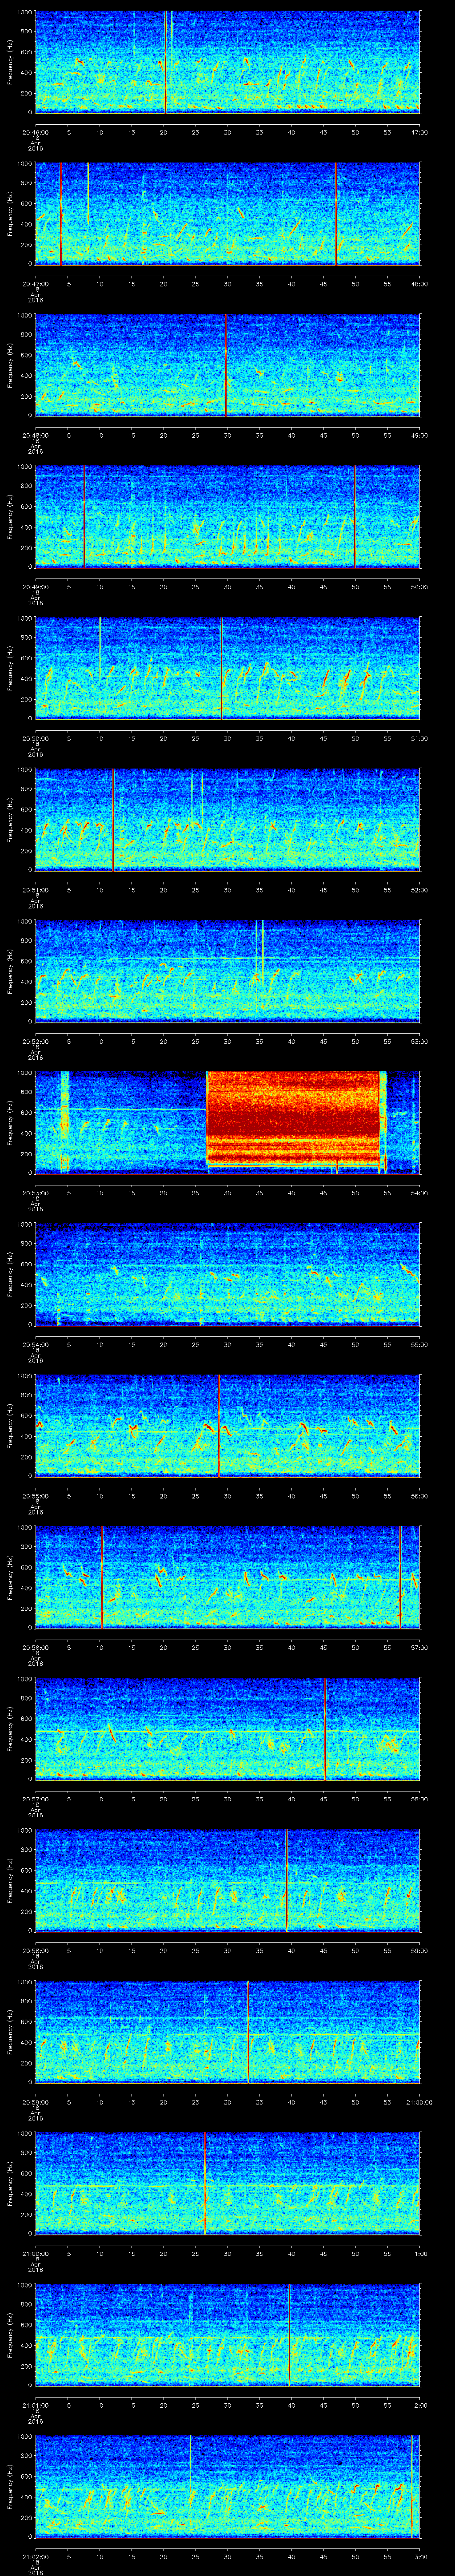Open the spectrogram panel starting at 20:48:00
This screenshot has height=2576, width=455.
click(x=227, y=365)
